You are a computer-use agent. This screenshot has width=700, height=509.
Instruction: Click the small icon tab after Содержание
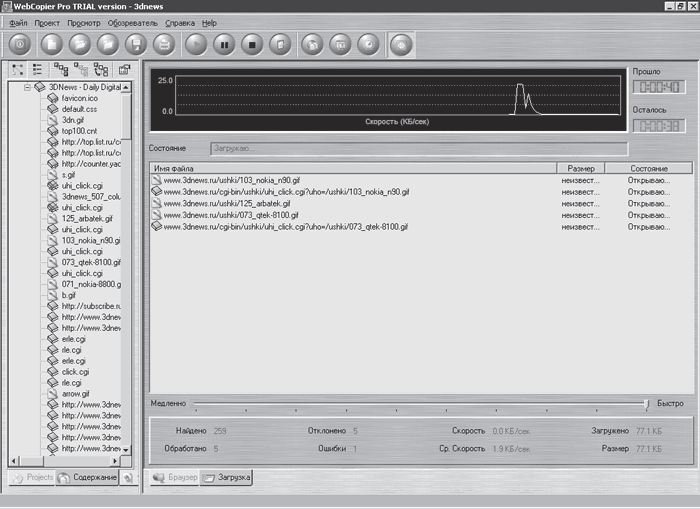128,477
